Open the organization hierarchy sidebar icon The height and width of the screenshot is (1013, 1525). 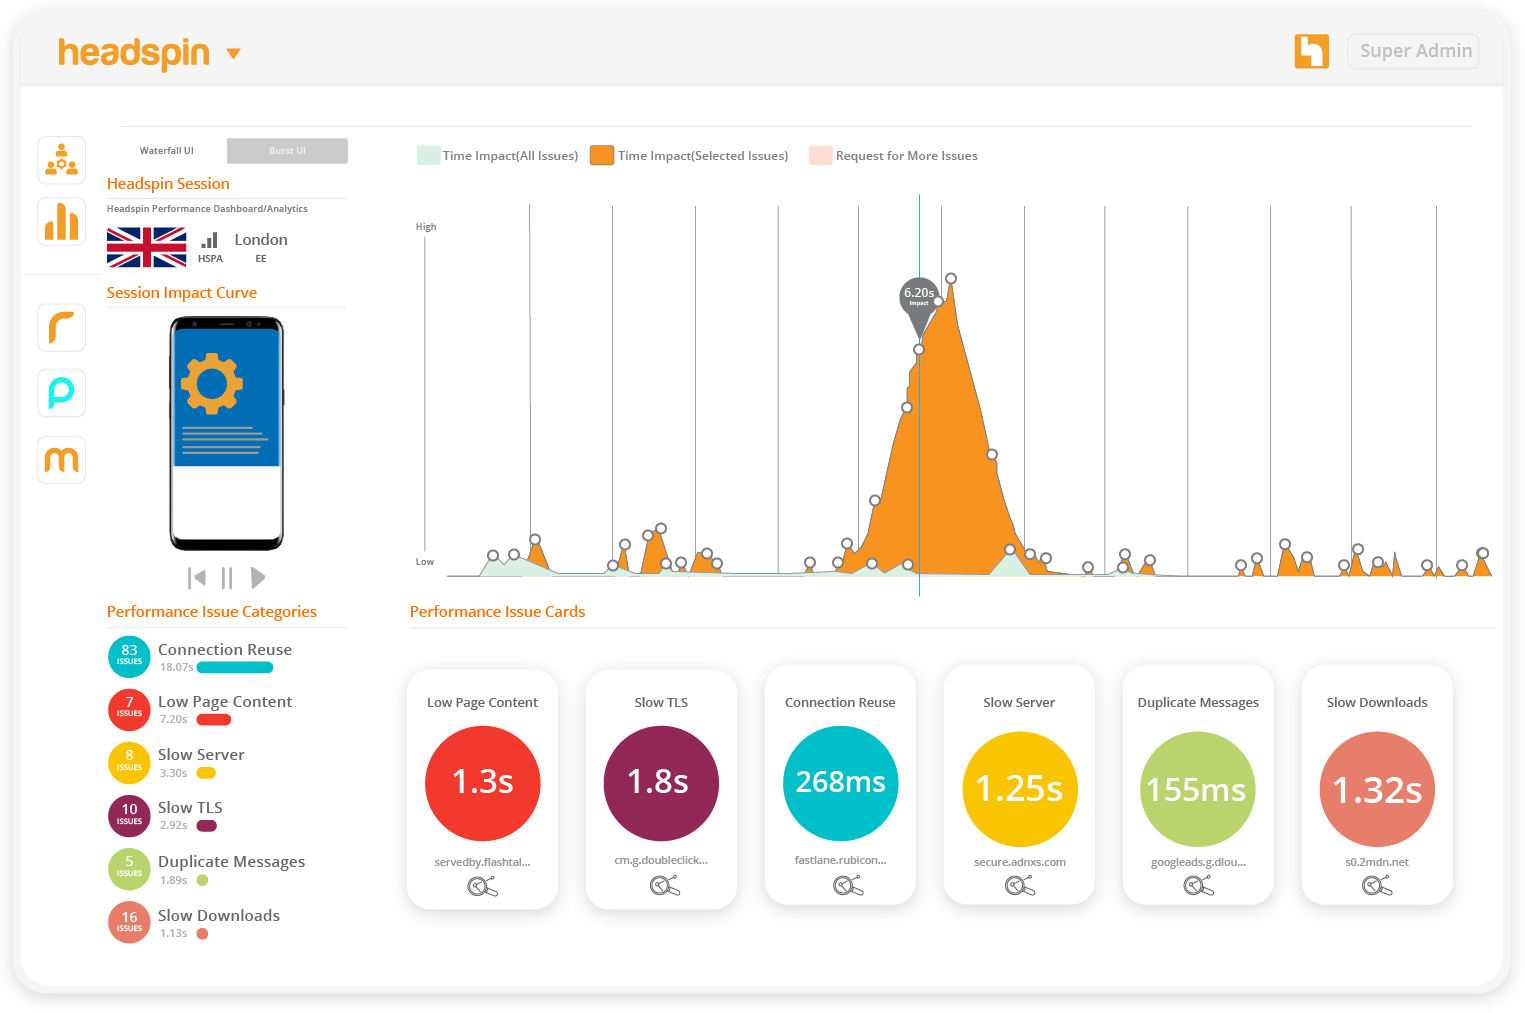[x=61, y=160]
